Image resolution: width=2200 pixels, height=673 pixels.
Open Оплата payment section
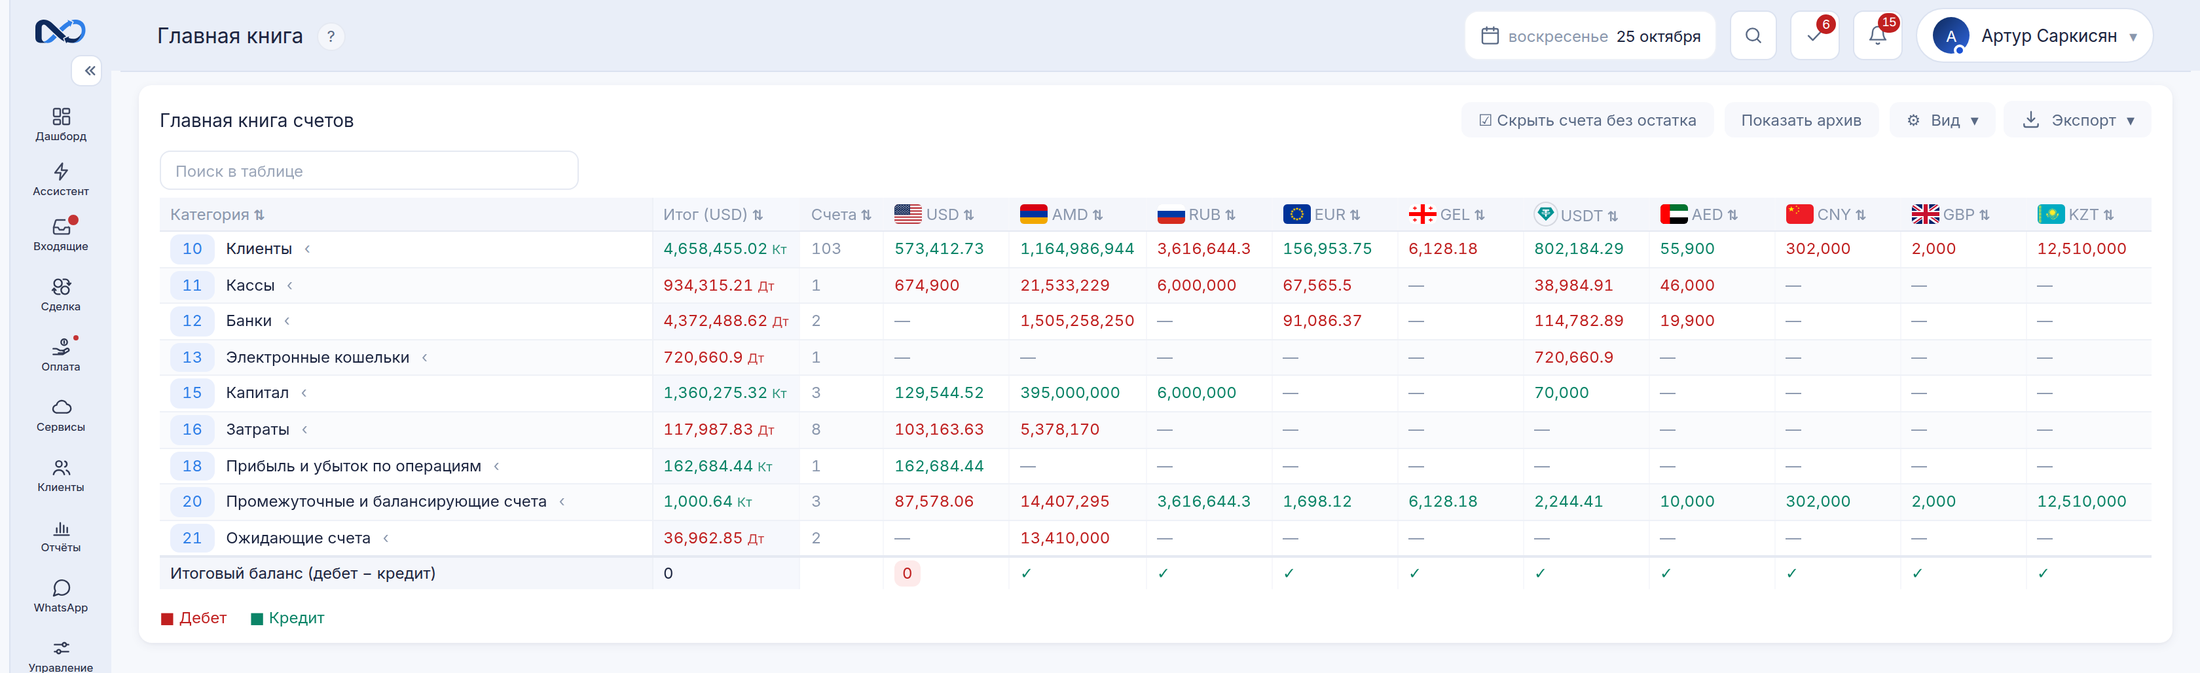61,355
